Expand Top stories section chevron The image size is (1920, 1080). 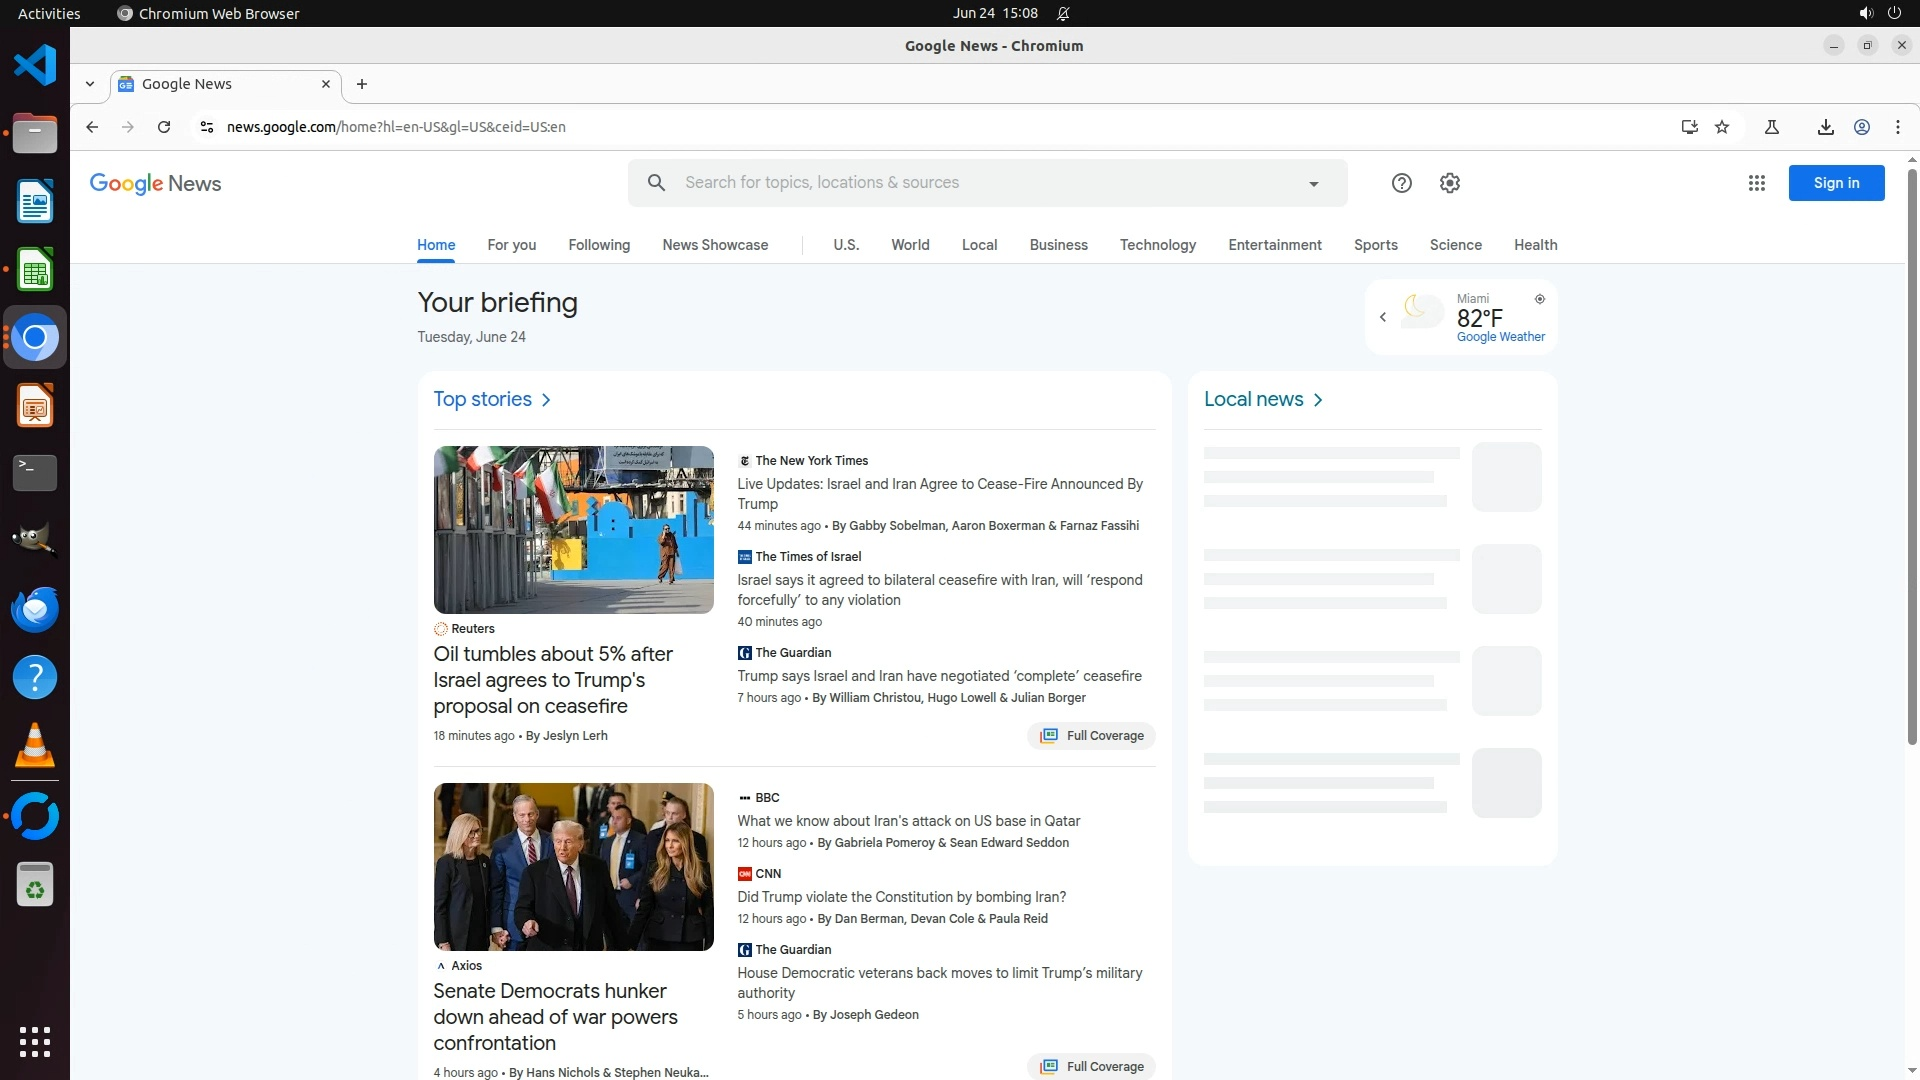point(546,400)
